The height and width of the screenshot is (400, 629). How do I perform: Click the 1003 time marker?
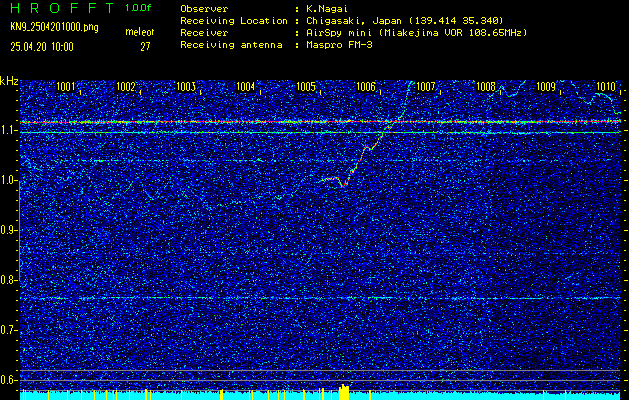tap(186, 86)
